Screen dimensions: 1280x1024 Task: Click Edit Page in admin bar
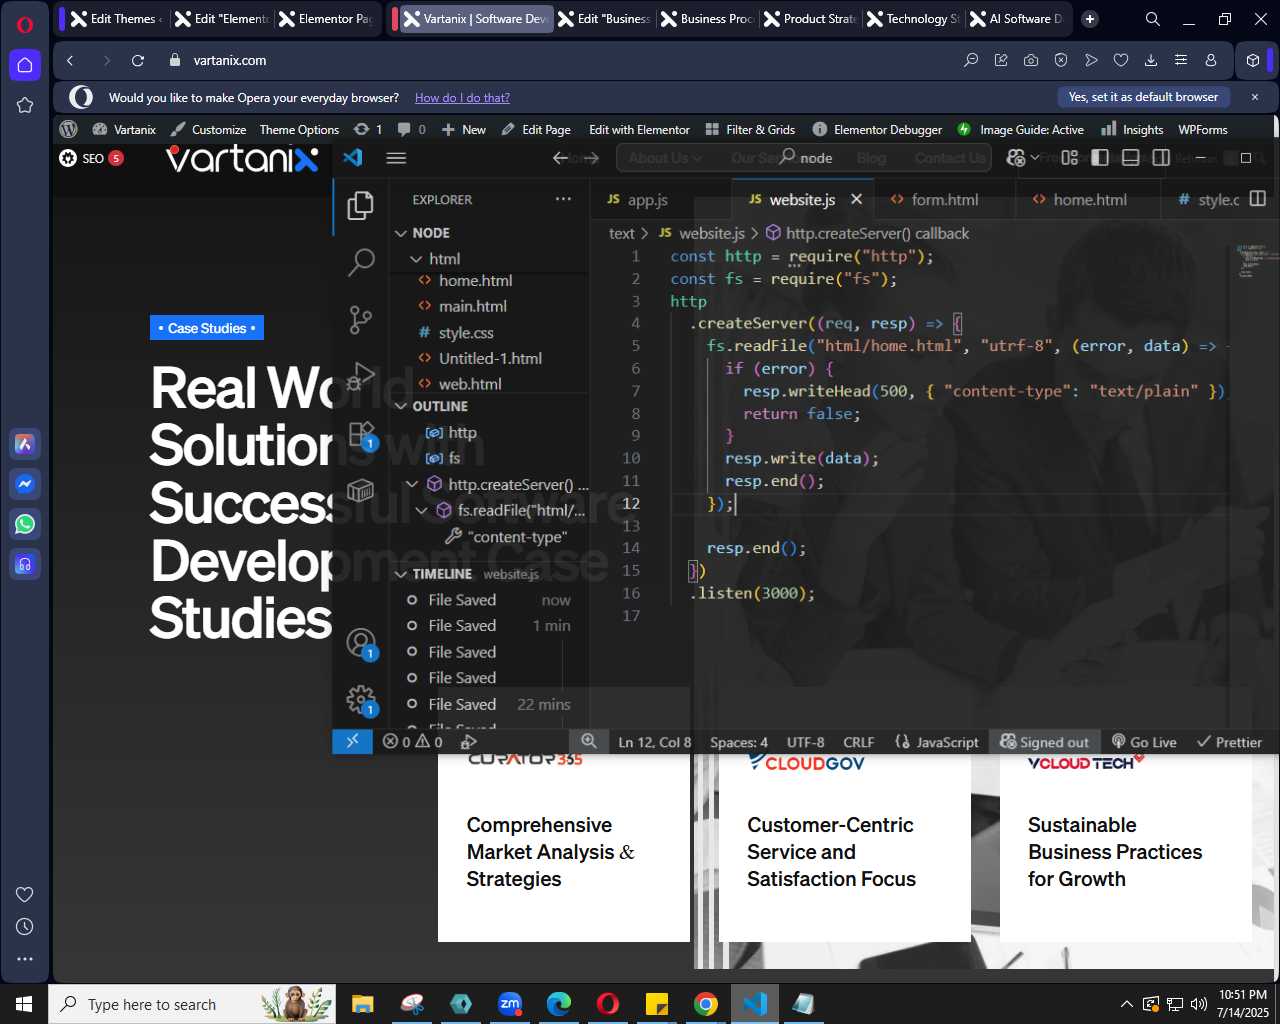(x=536, y=130)
